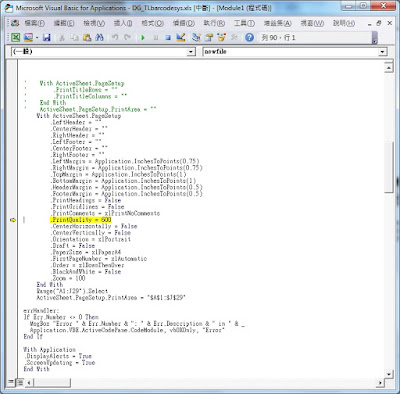Click the vertical scrollbar down arrow
The width and height of the screenshot is (400, 394).
(x=389, y=374)
